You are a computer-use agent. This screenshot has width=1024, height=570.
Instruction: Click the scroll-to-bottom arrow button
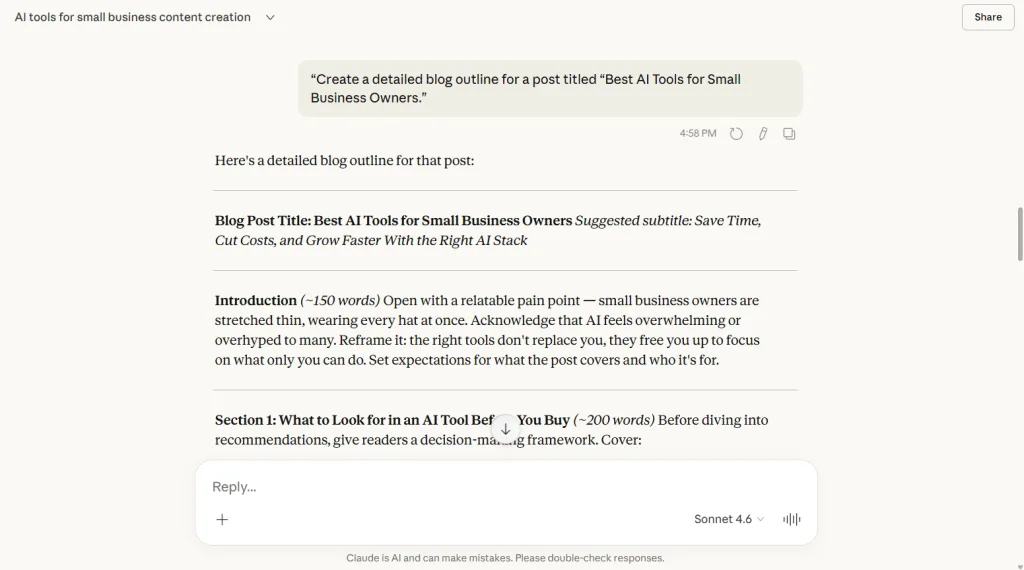coord(505,429)
